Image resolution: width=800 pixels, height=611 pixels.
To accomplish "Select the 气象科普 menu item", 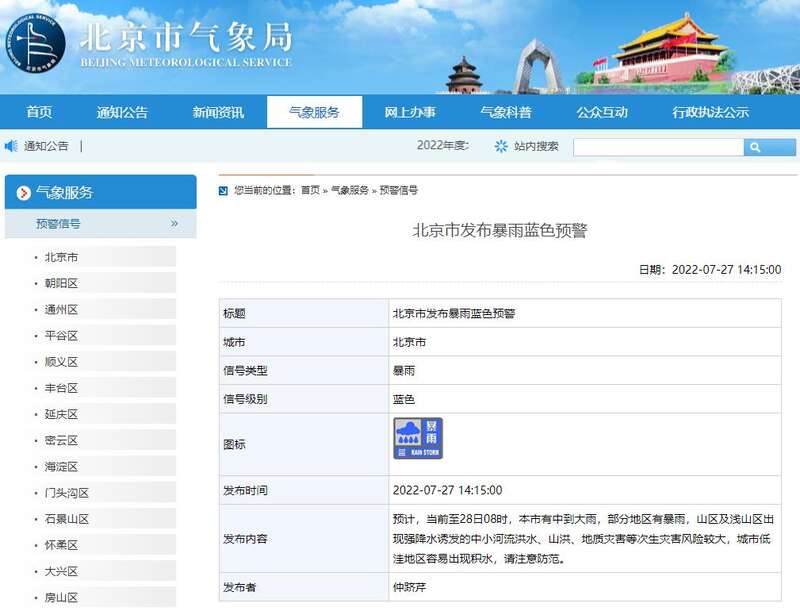I will point(505,112).
